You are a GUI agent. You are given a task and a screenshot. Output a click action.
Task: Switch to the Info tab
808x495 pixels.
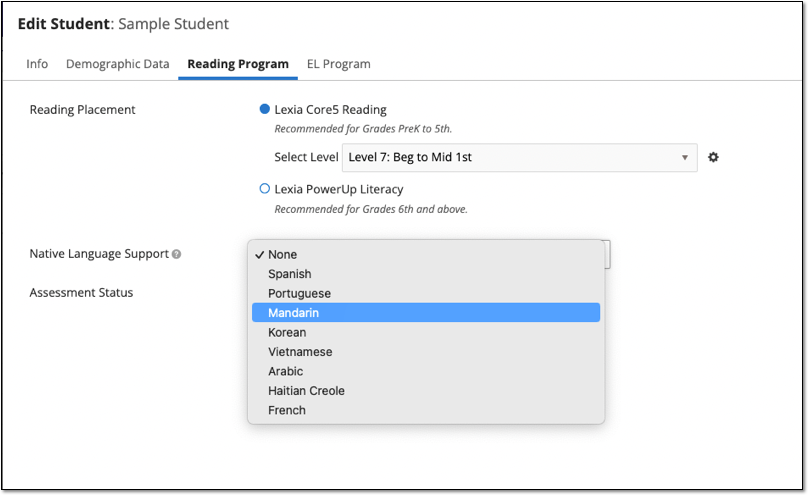(x=37, y=64)
